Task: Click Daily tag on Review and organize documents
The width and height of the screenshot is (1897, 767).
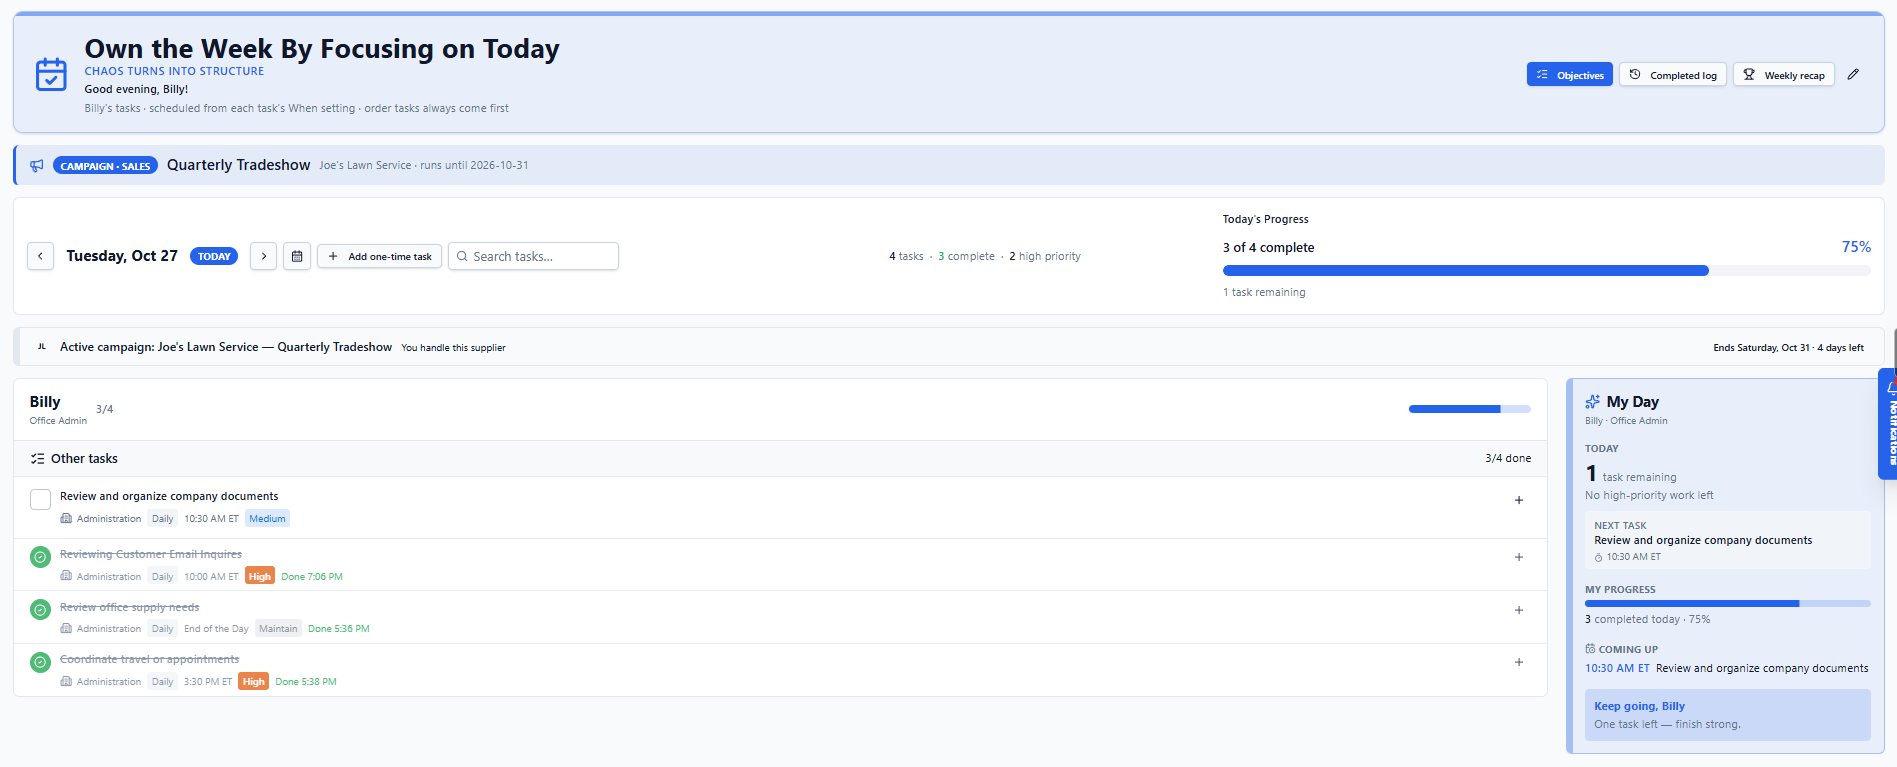Action: click(x=162, y=518)
